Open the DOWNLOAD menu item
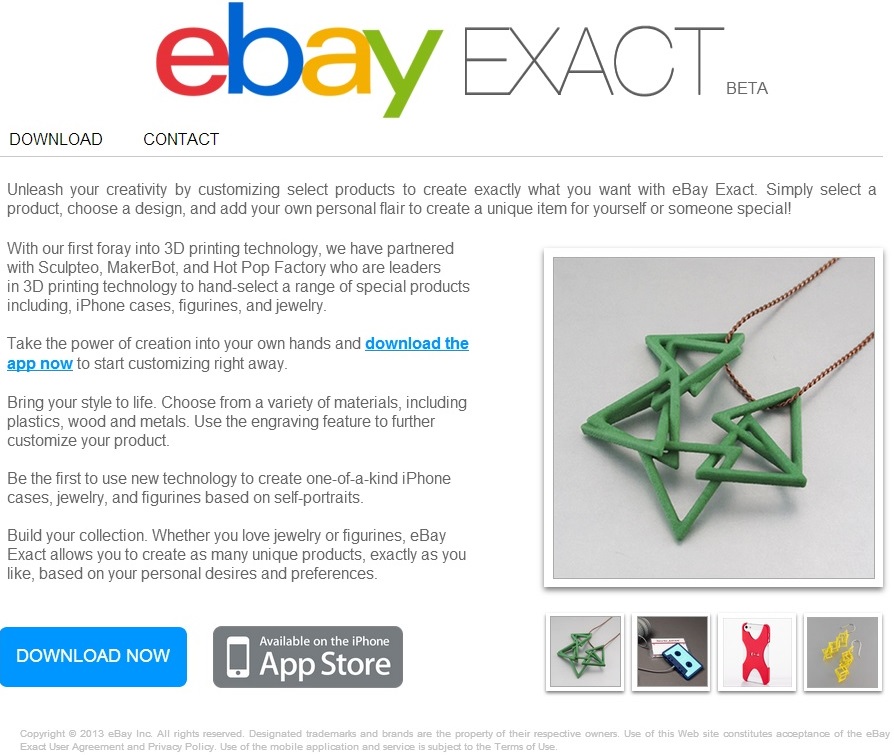894x755 pixels. click(x=56, y=139)
